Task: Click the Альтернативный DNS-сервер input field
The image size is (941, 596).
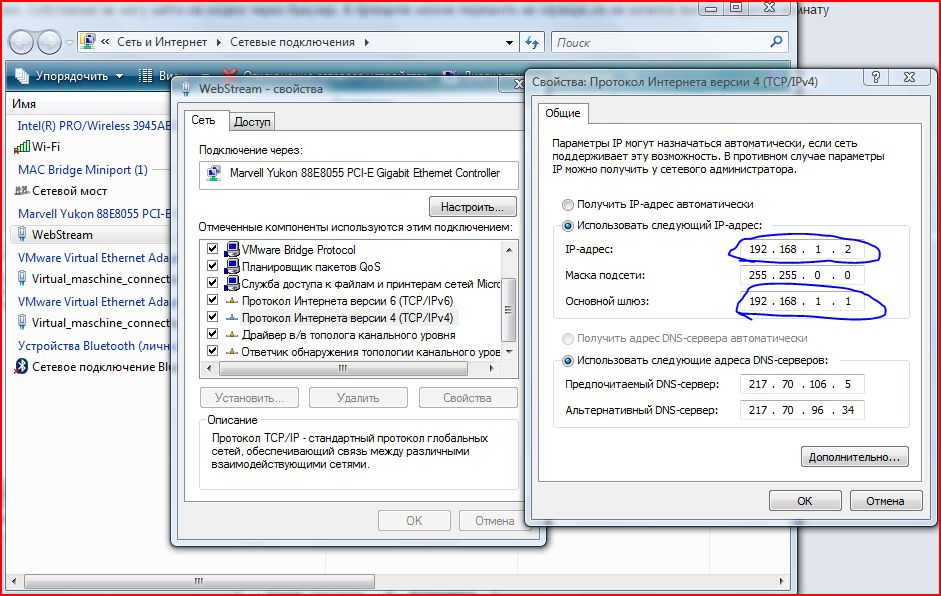Action: tap(802, 410)
